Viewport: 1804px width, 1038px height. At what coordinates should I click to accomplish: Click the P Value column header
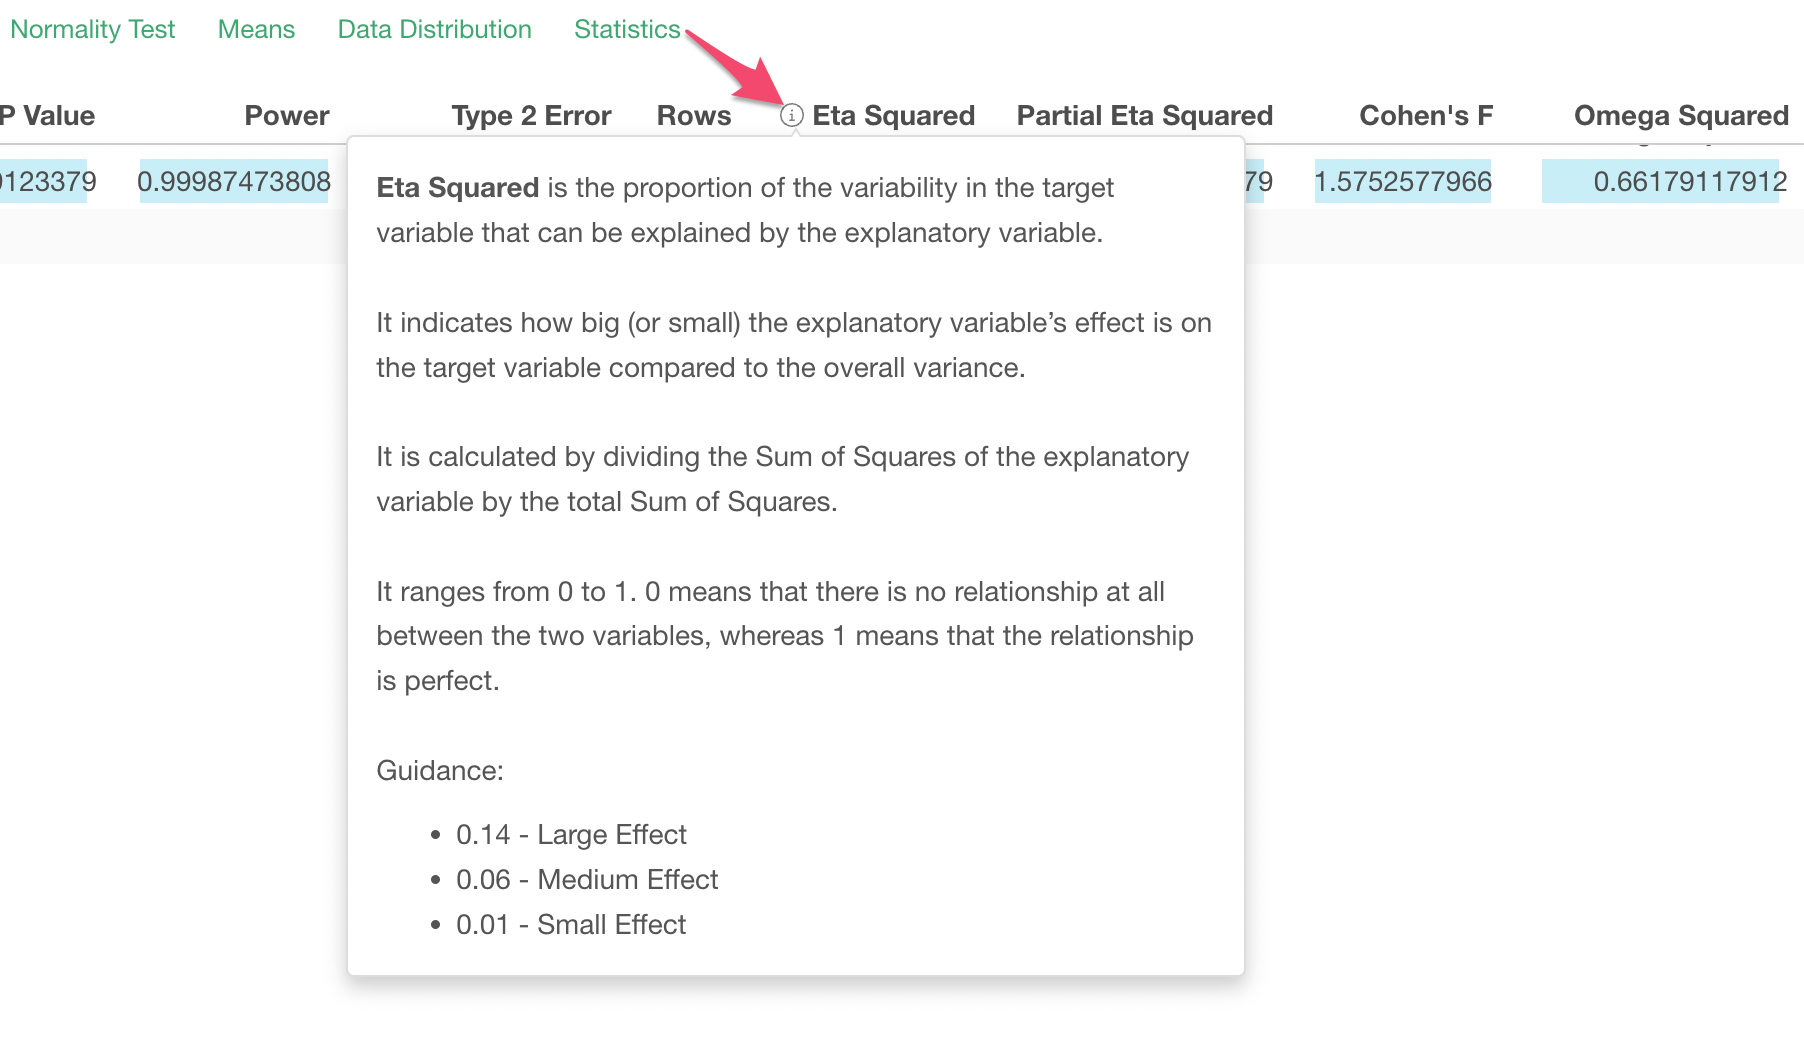tap(48, 116)
